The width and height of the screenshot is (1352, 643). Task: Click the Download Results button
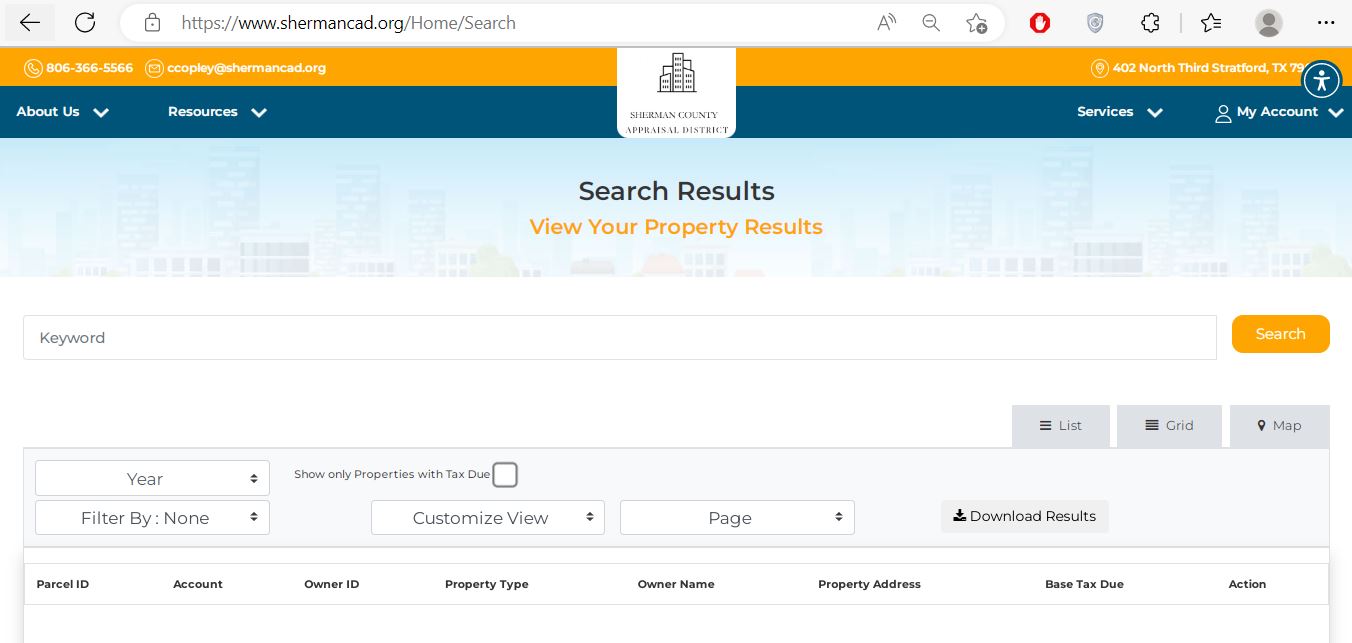tap(1024, 516)
